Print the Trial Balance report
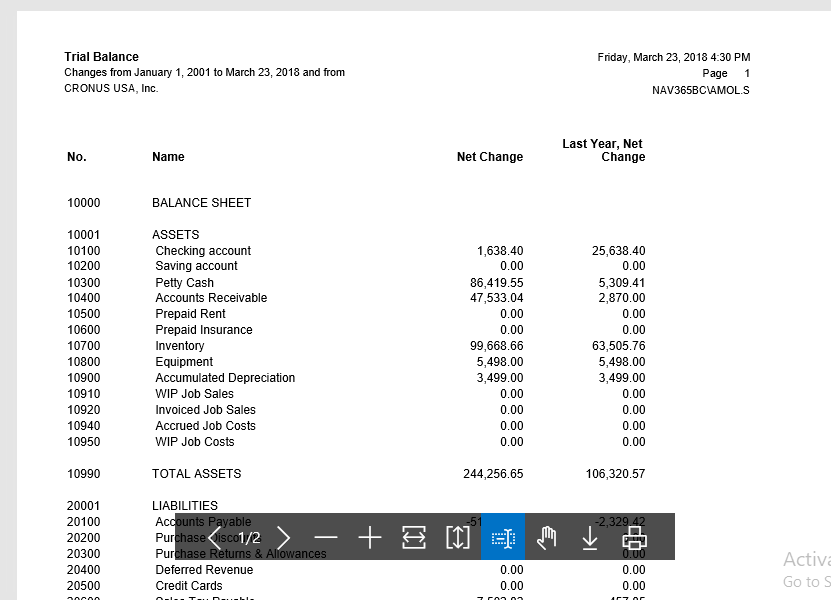 634,538
